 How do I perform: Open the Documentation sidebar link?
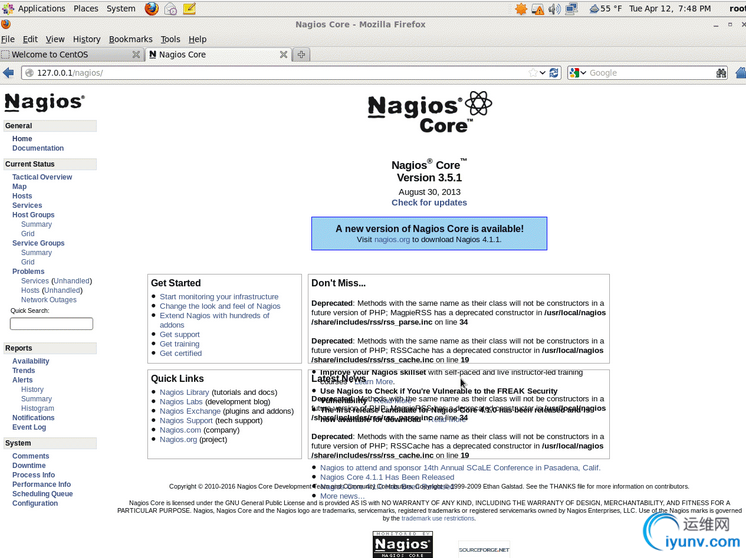pos(38,148)
